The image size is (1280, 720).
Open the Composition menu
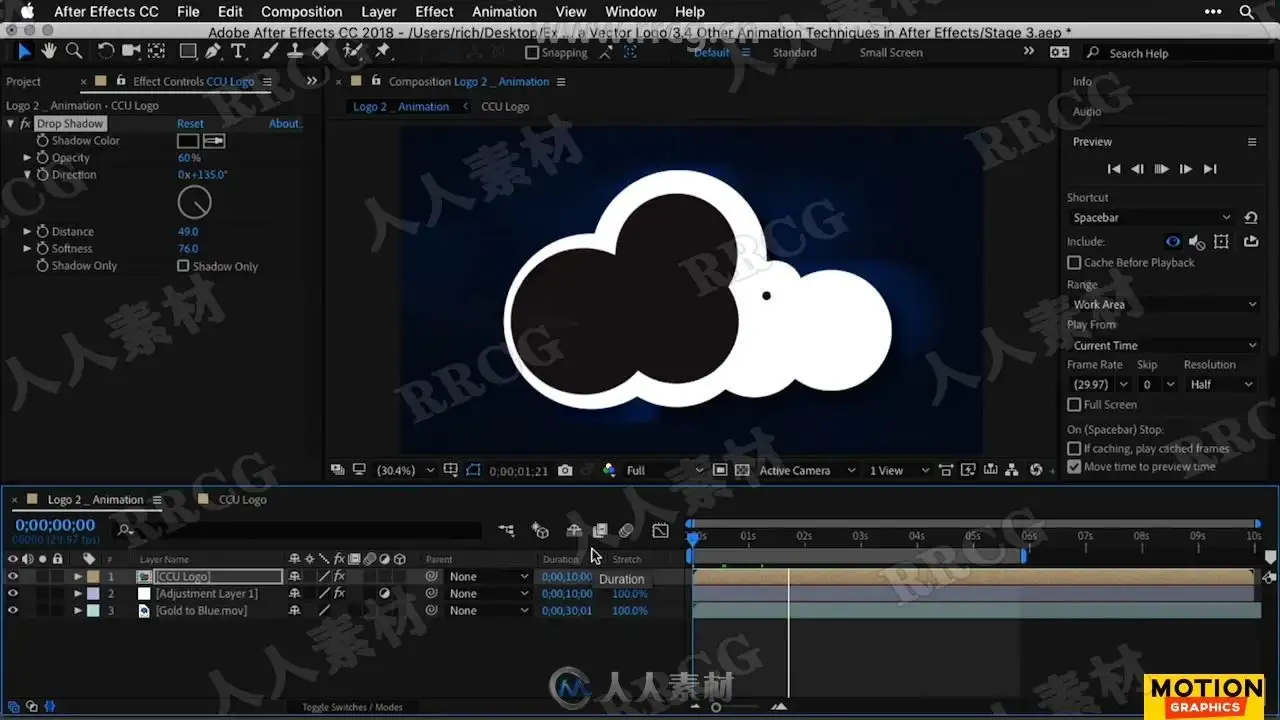(x=301, y=12)
